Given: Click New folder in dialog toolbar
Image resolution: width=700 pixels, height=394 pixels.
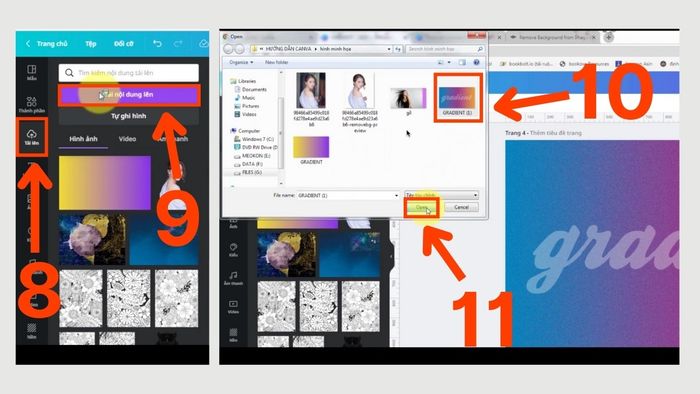Looking at the screenshot, I should (276, 62).
